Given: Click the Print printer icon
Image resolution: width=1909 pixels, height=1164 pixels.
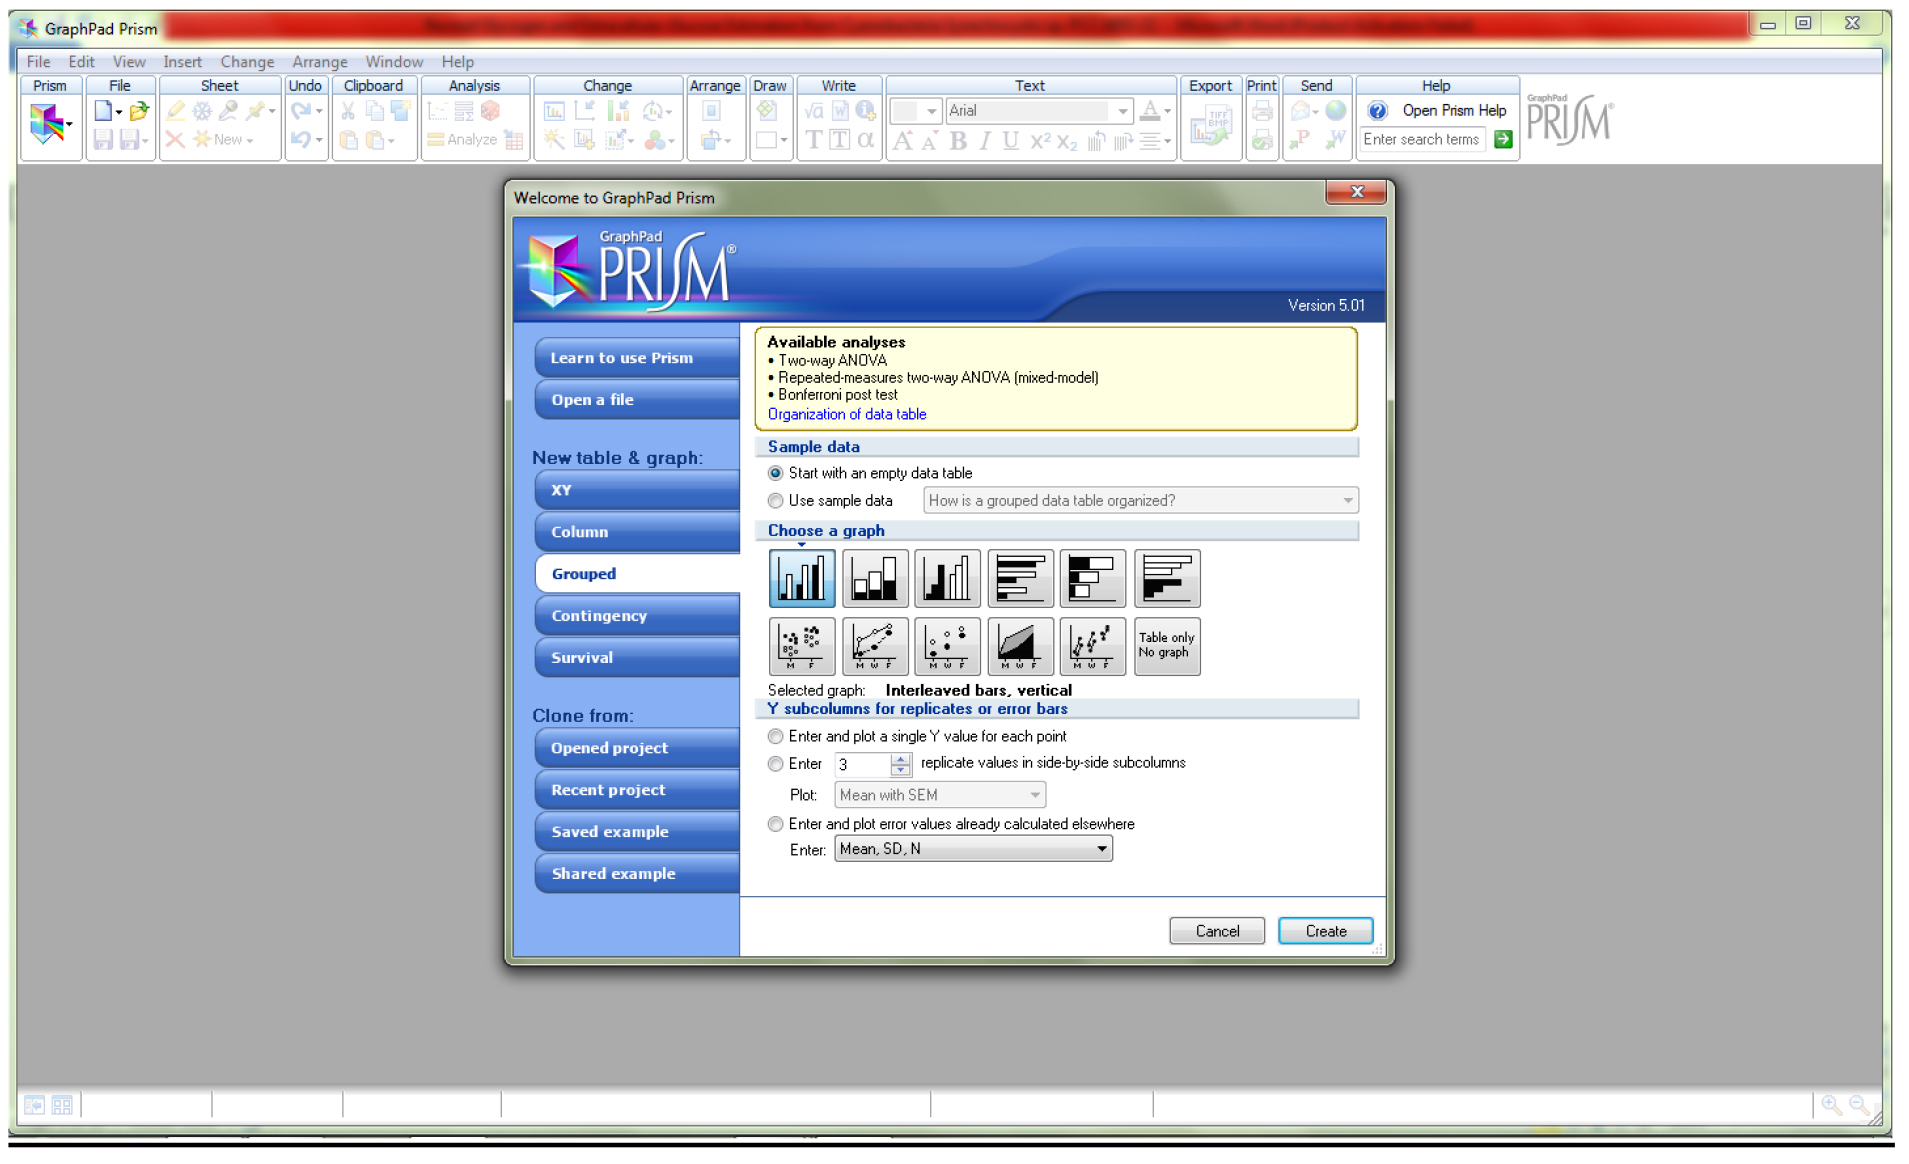Looking at the screenshot, I should coord(1262,111).
